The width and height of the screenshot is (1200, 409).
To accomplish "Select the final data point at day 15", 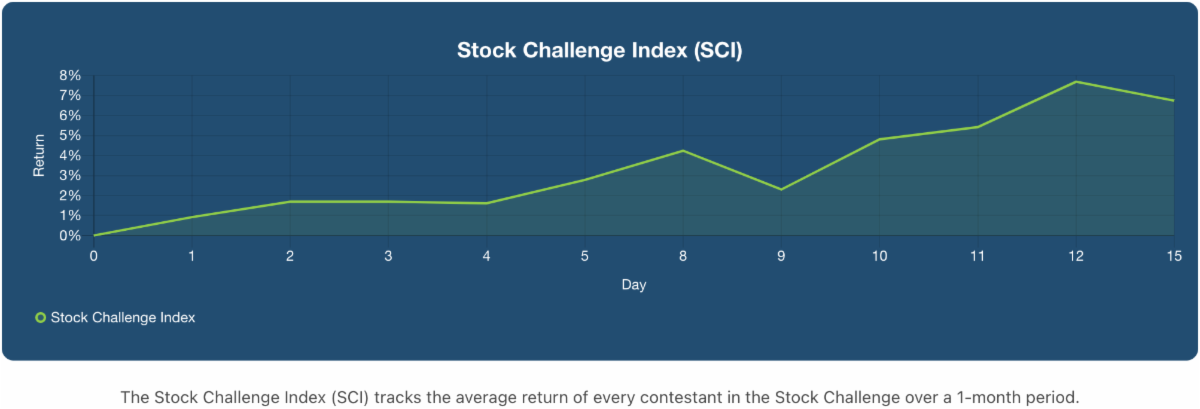I will point(1172,100).
